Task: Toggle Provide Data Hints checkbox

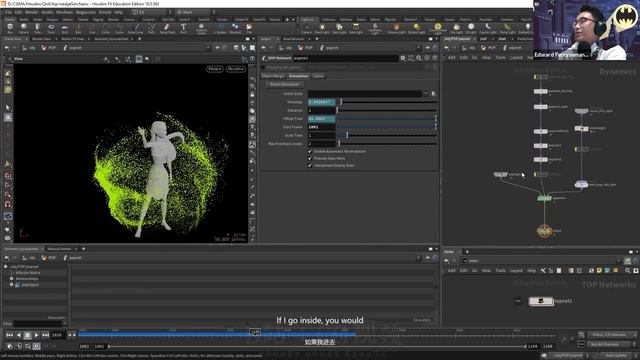Action: (310, 158)
